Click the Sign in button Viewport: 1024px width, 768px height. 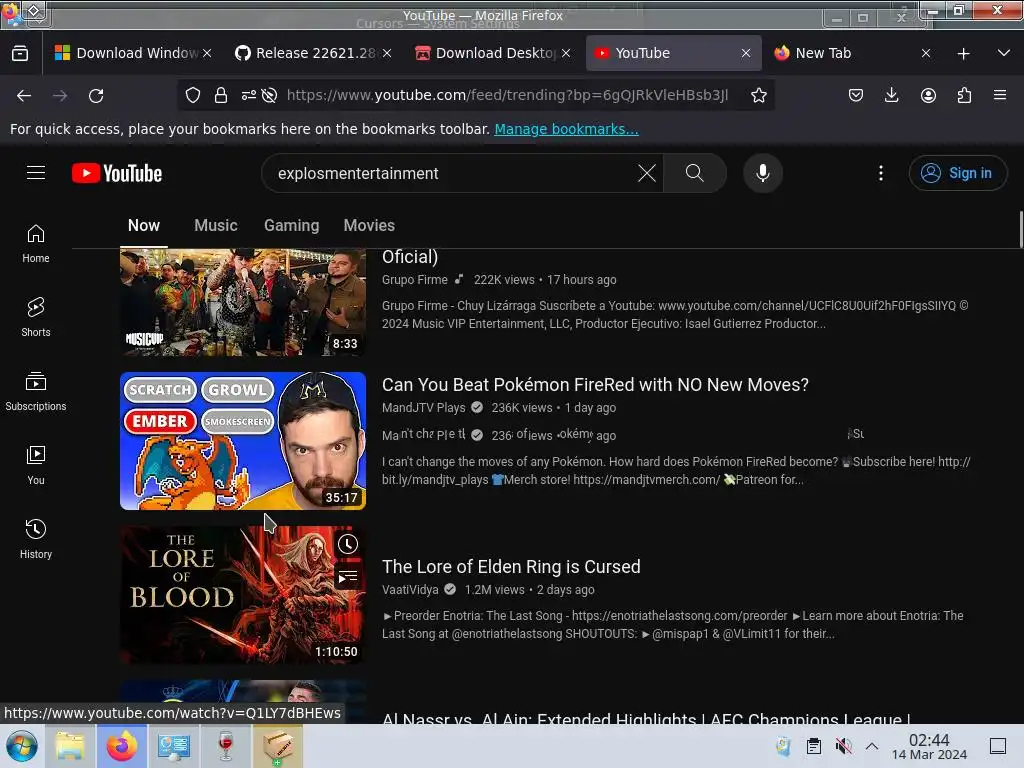957,173
